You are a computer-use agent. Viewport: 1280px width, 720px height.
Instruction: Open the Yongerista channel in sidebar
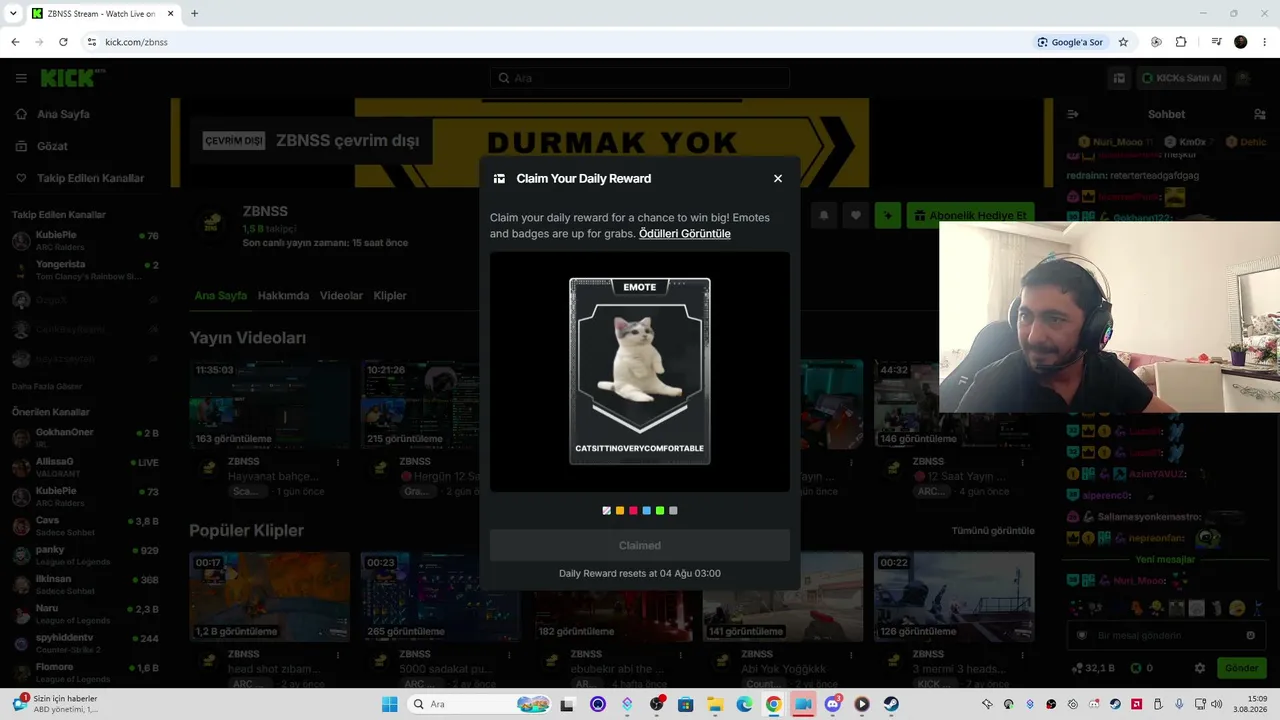(85, 270)
